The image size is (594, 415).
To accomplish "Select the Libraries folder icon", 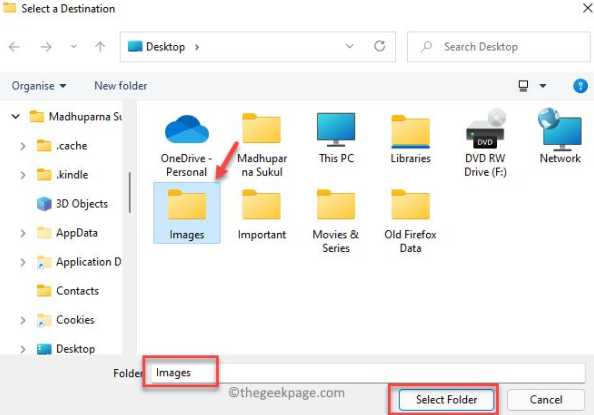I will pos(411,131).
